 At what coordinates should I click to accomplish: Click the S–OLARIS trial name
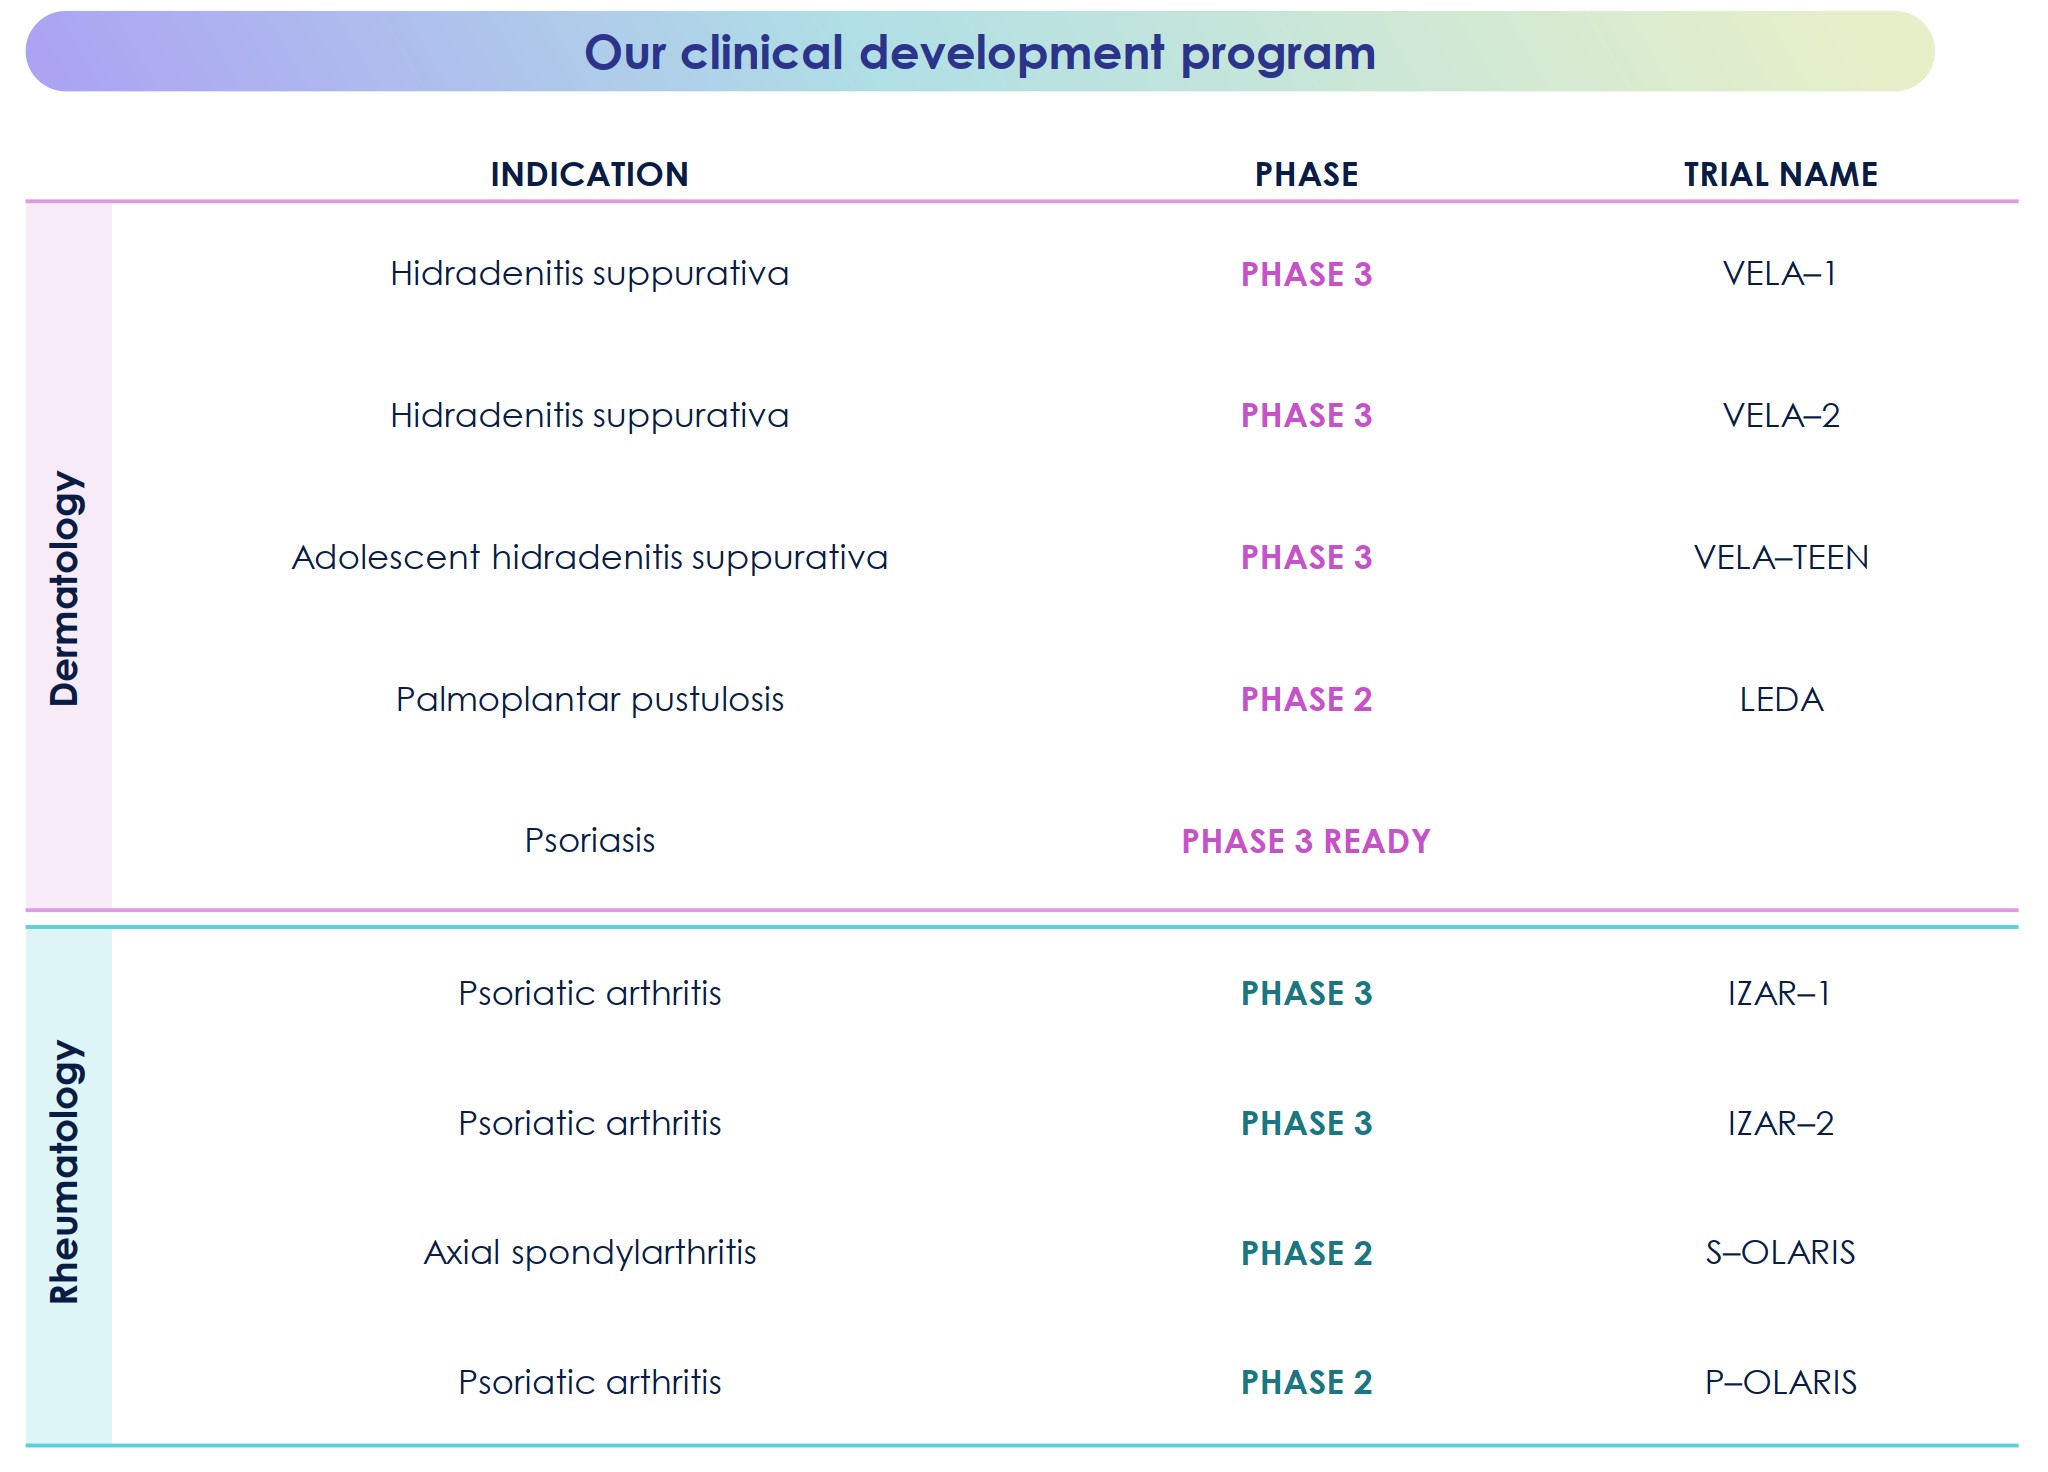click(x=1780, y=1252)
